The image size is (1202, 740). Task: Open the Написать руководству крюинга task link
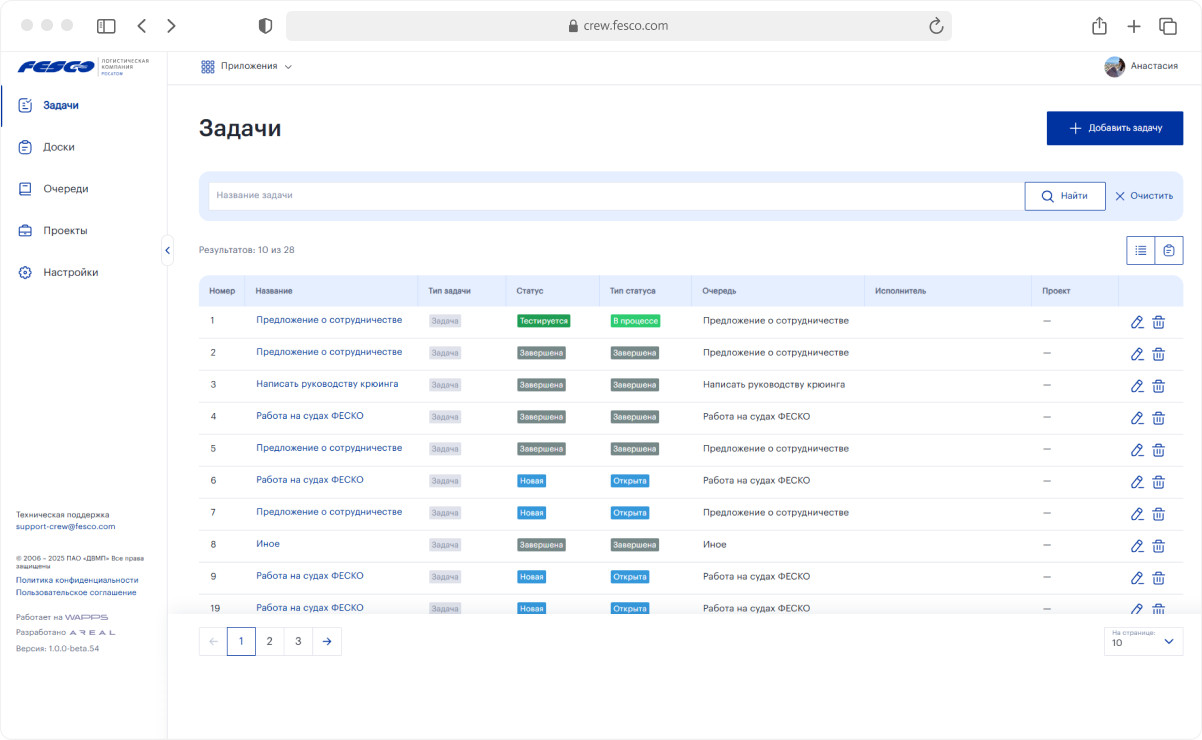pyautogui.click(x=327, y=384)
